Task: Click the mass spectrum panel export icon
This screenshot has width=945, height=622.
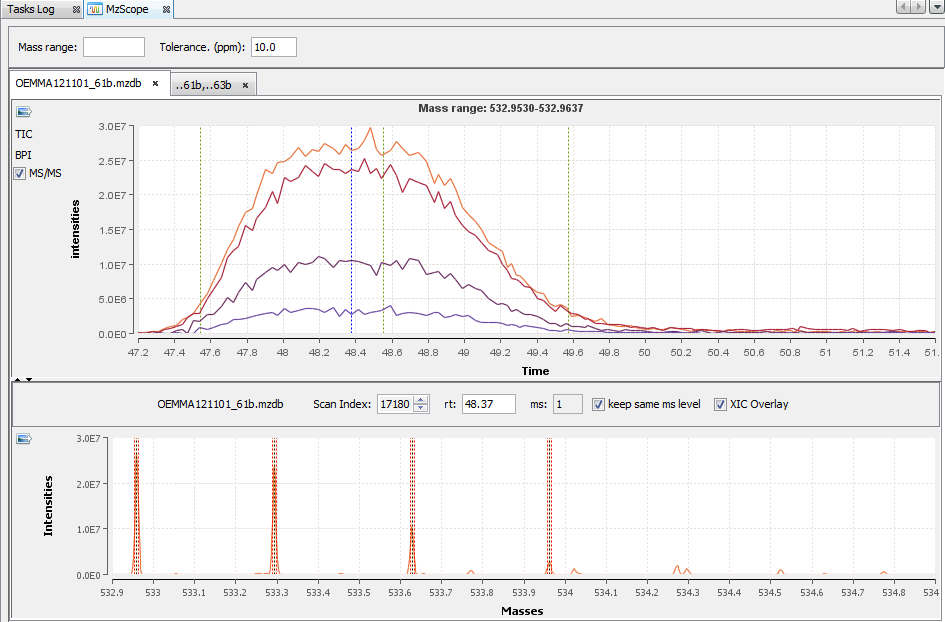Action: pyautogui.click(x=23, y=438)
